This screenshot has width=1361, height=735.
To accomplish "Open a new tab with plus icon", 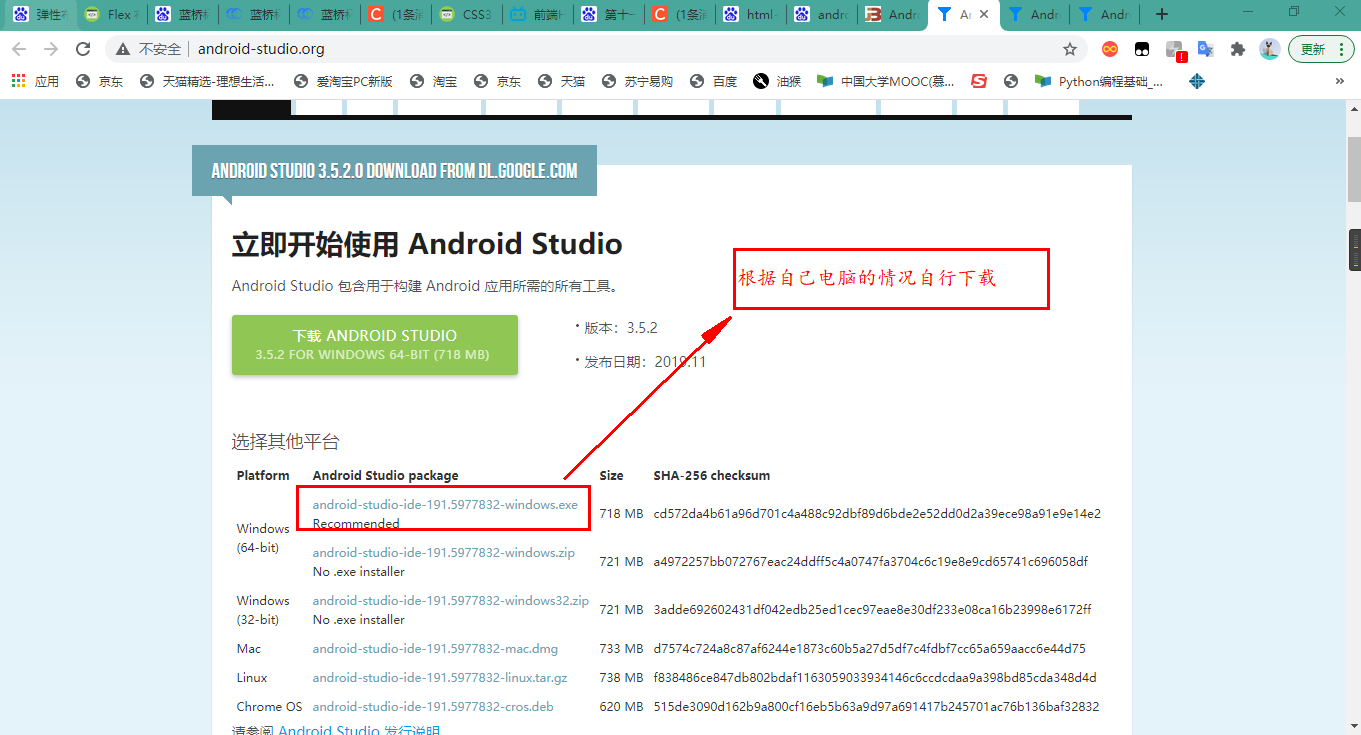I will click(1161, 15).
